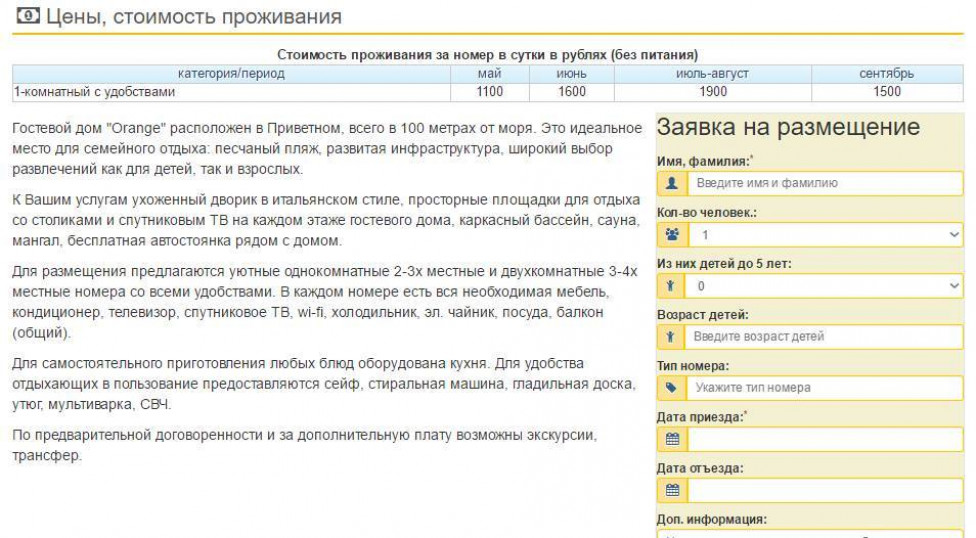Screen dimensions: 976x538
Task: Click the child icon beside the under-5 children selector
Action: click(x=672, y=286)
